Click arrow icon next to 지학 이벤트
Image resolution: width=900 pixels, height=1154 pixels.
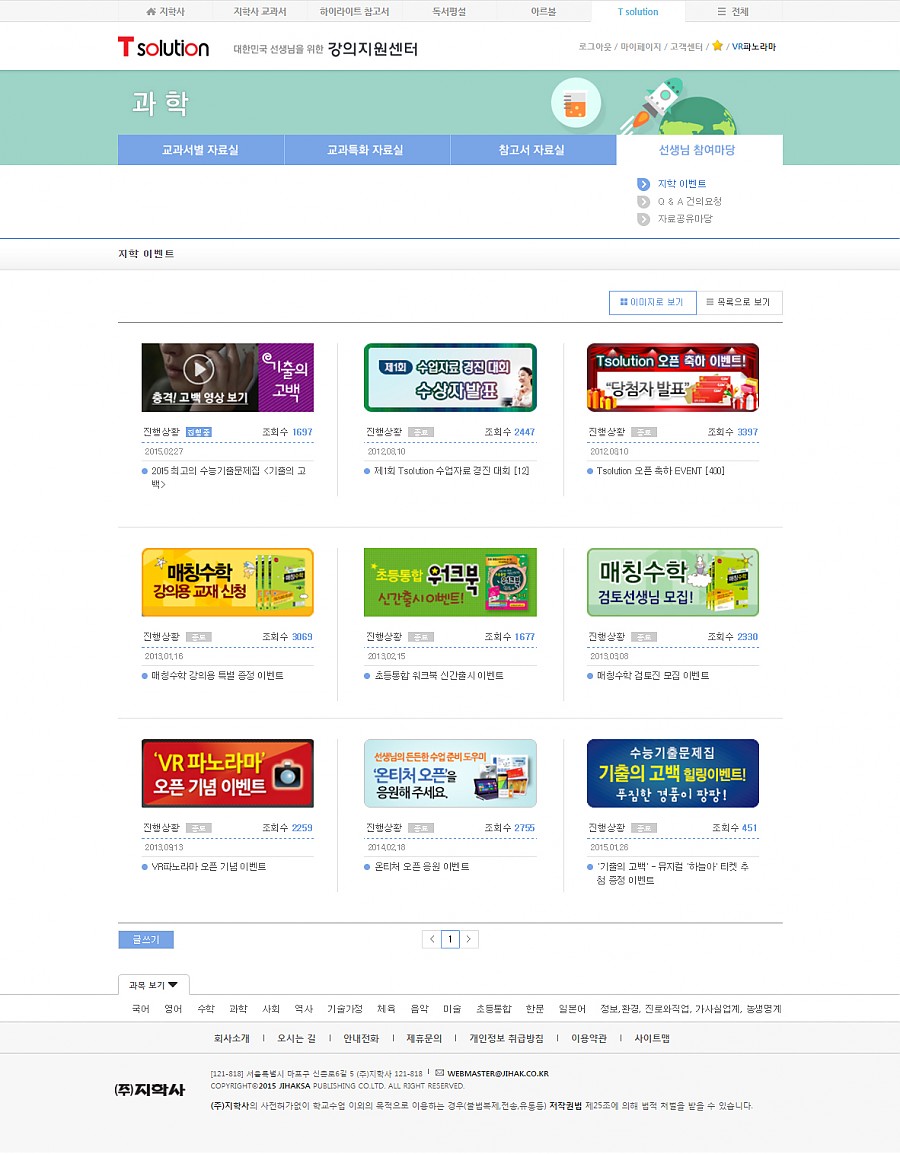(643, 184)
